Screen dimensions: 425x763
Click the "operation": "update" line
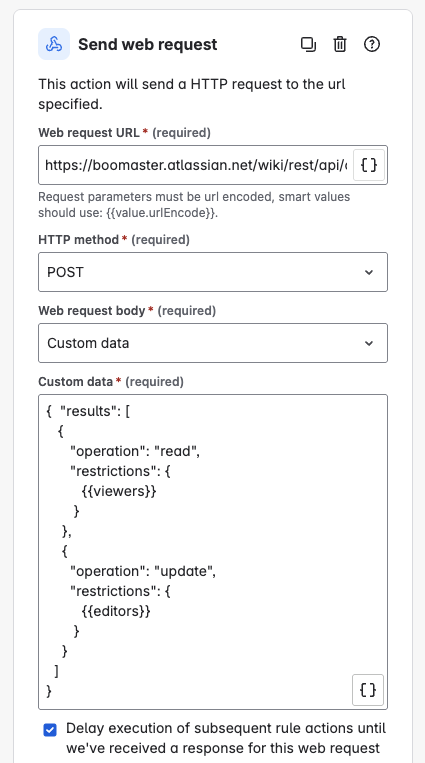click(143, 571)
